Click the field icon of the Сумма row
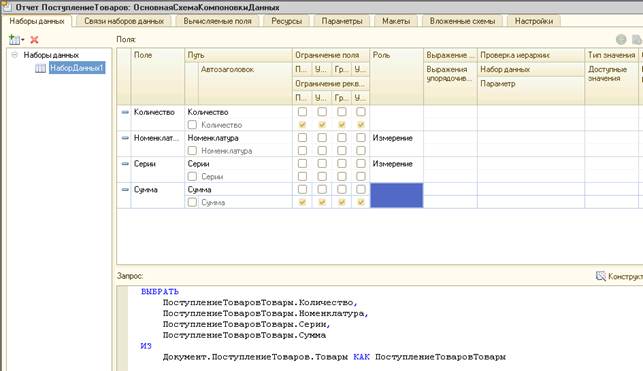Image resolution: width=643 pixels, height=371 pixels. pyautogui.click(x=125, y=189)
